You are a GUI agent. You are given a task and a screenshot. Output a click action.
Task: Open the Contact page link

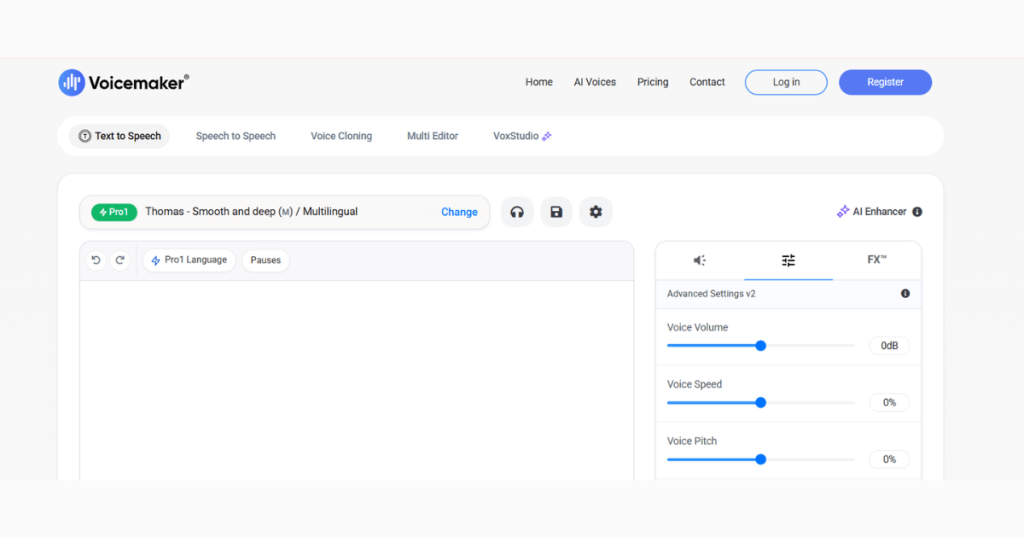coord(707,82)
